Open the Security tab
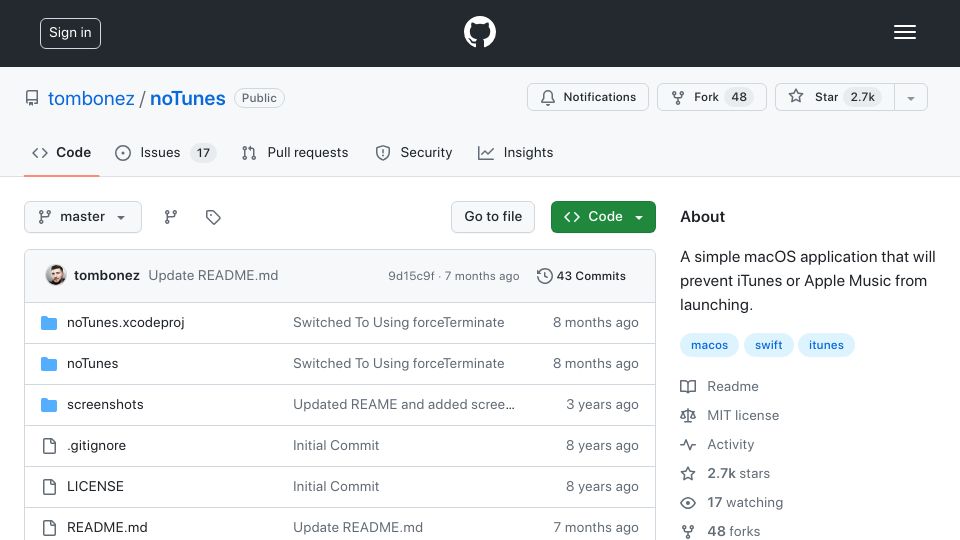The height and width of the screenshot is (540, 960). (x=413, y=152)
